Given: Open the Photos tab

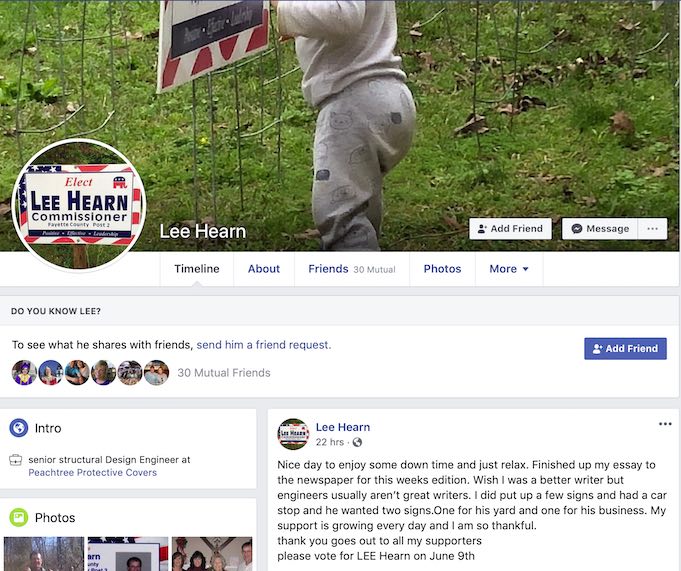Looking at the screenshot, I should click(442, 269).
